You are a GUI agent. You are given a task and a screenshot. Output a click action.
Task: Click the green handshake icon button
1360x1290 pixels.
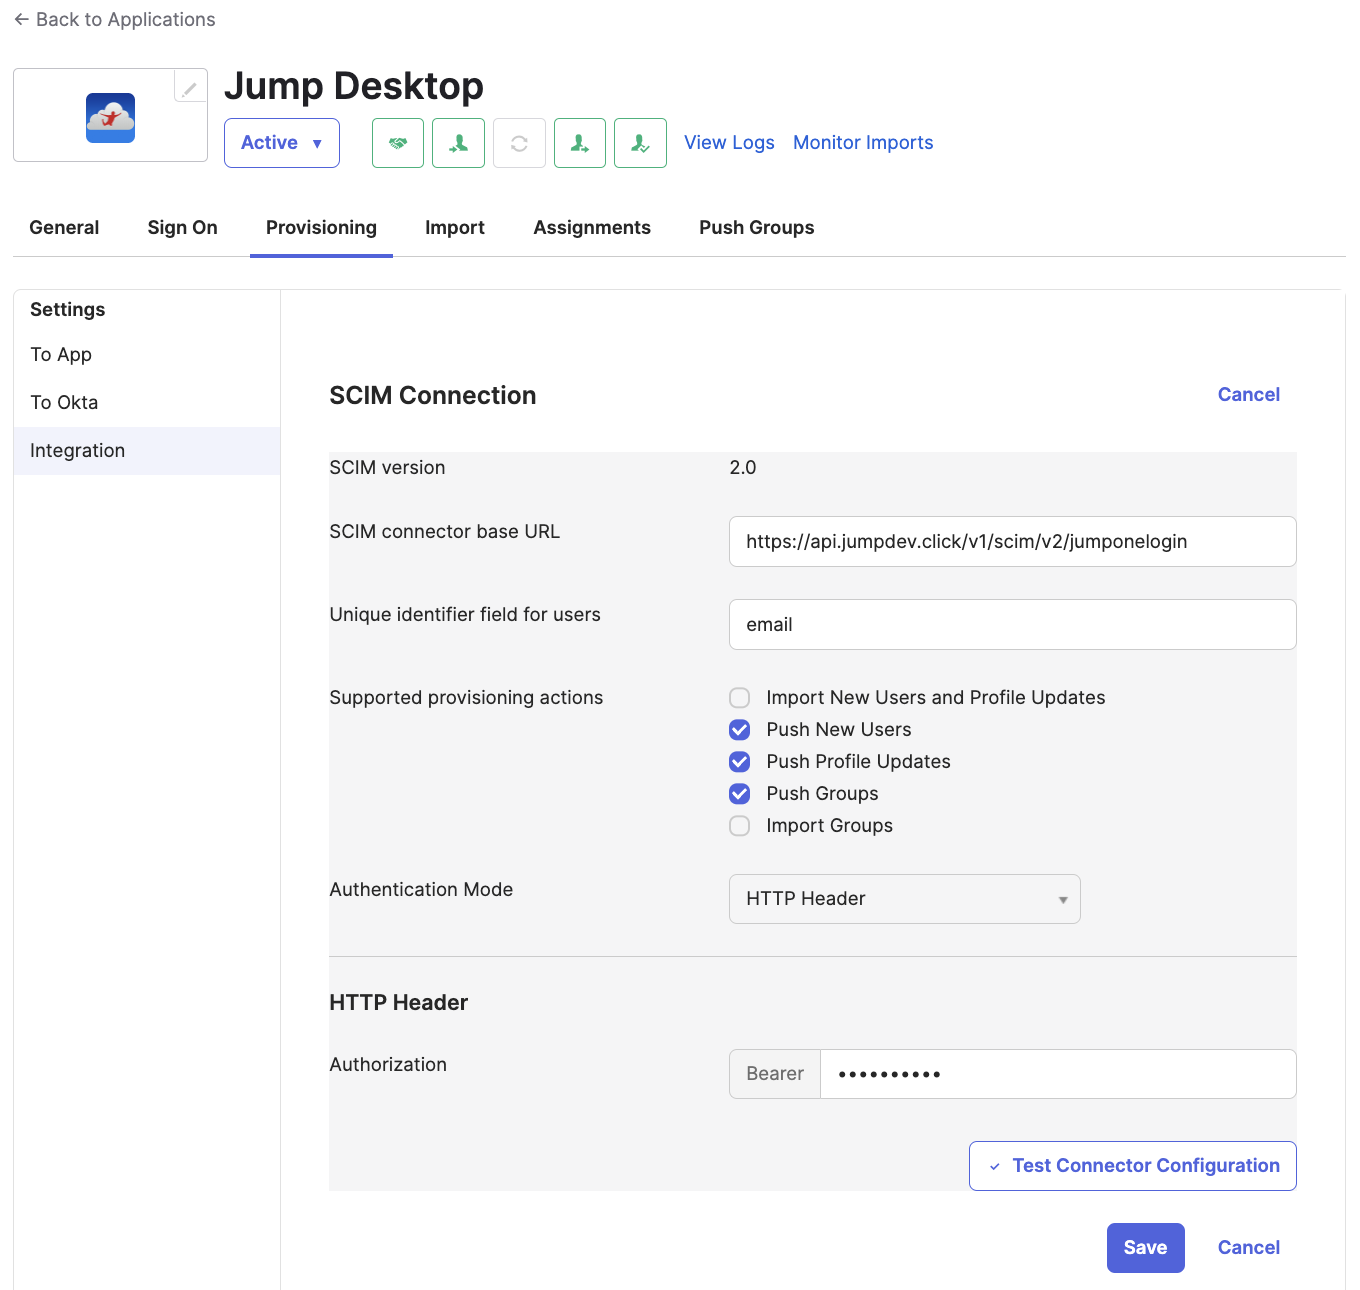point(398,143)
